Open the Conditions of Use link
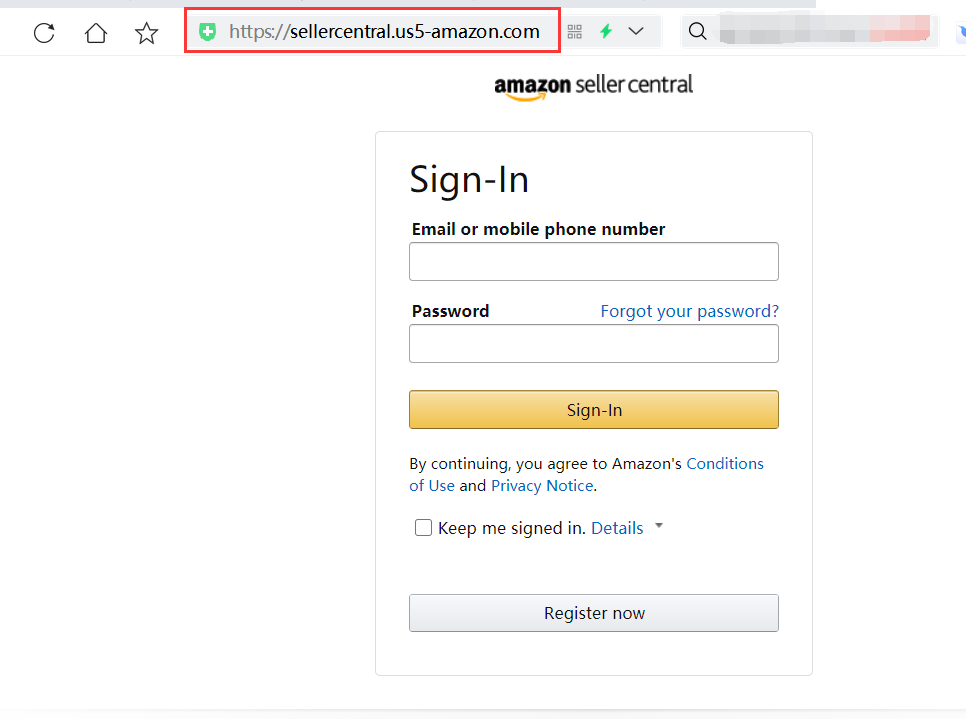Screen dimensions: 966x719 pos(725,464)
